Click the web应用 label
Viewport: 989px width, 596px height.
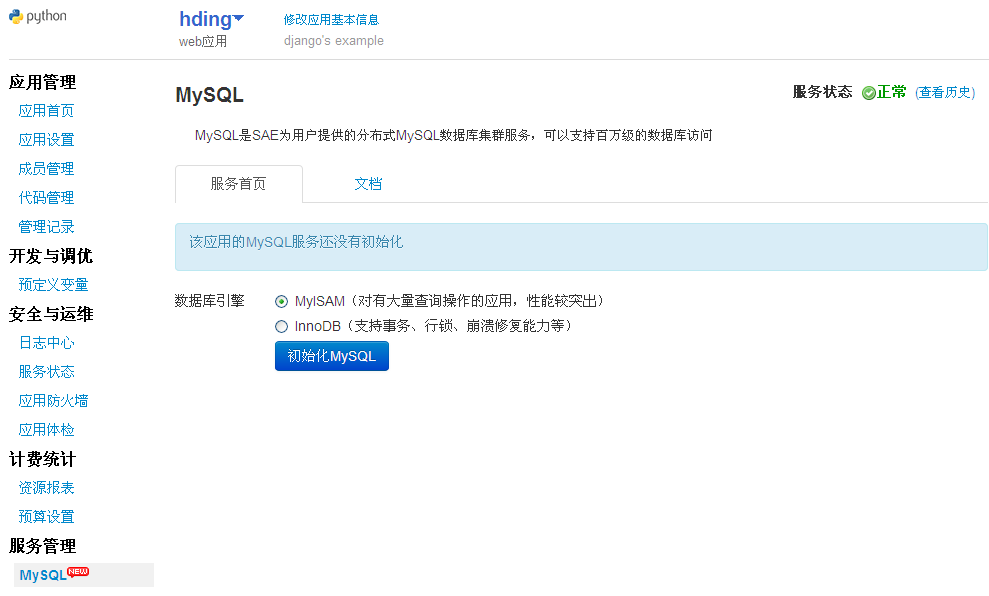(x=203, y=42)
